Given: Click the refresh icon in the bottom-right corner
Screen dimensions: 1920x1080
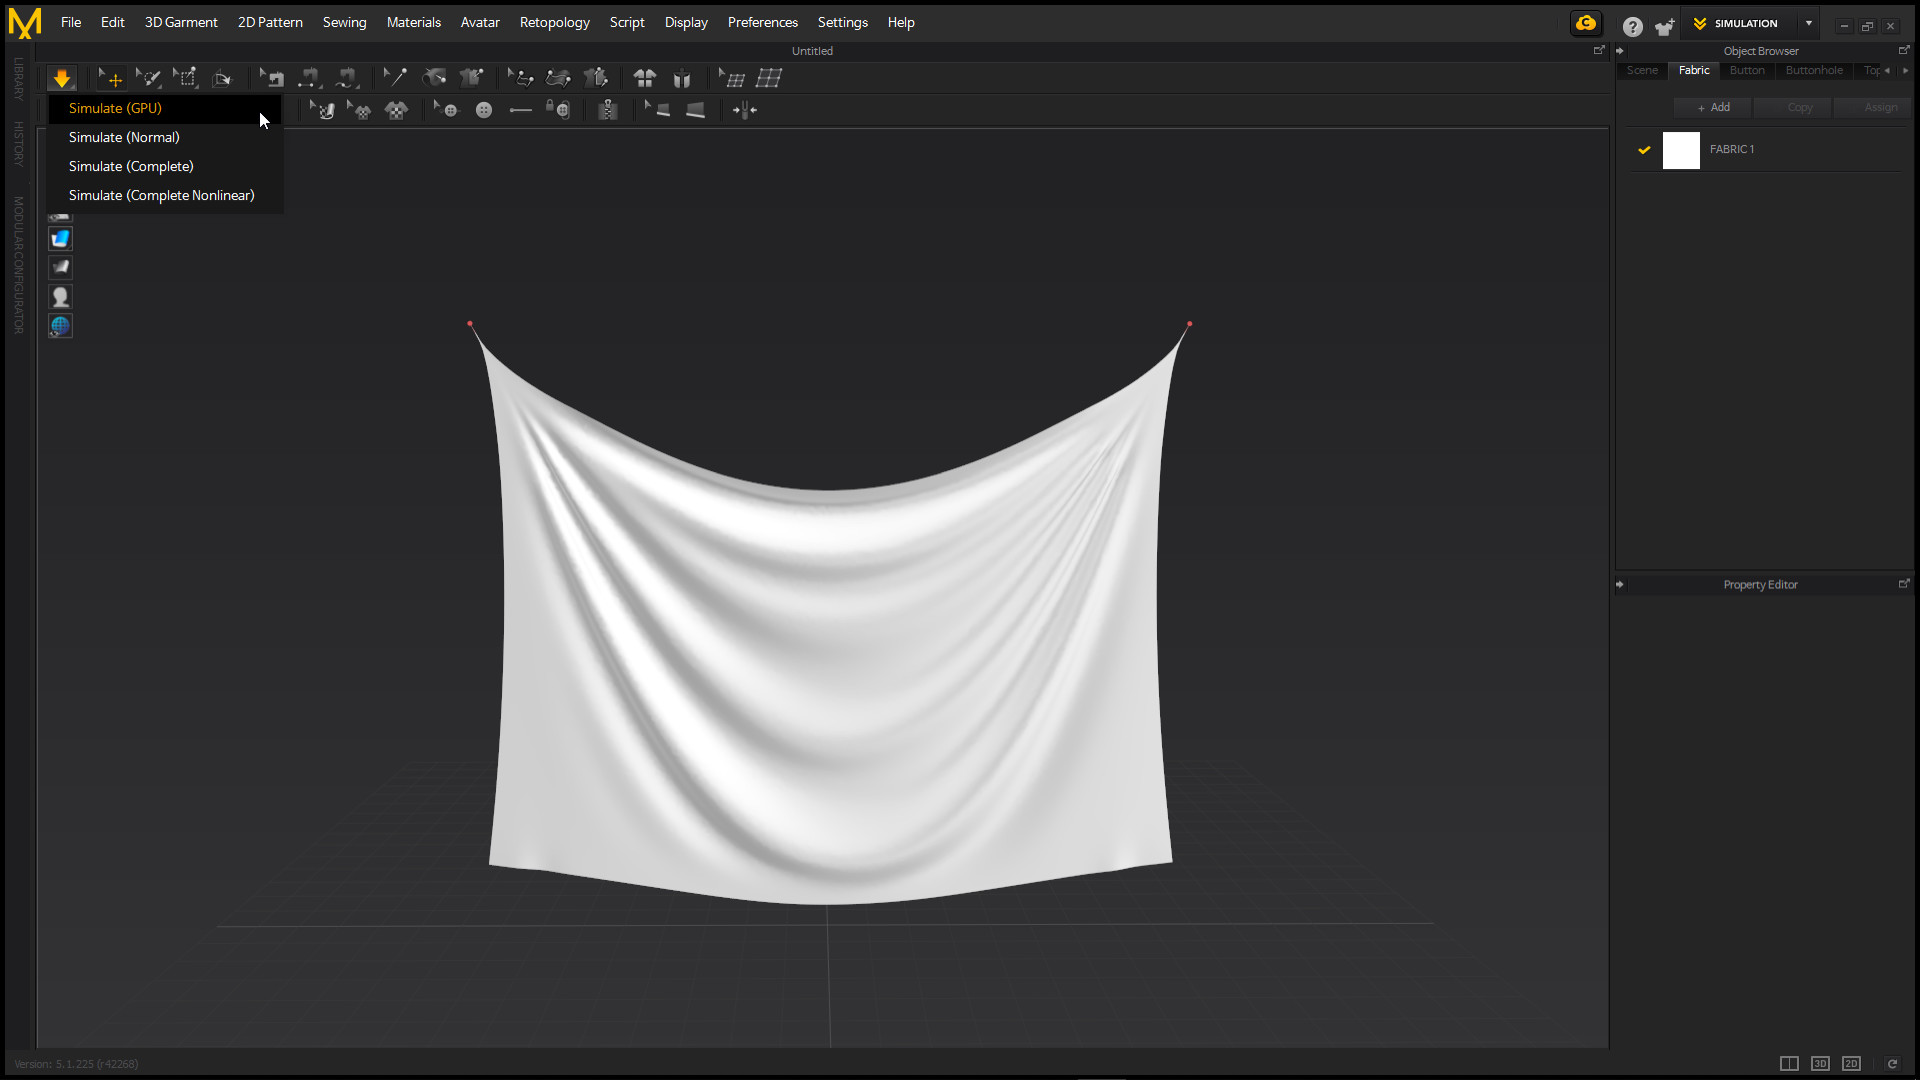Looking at the screenshot, I should [1893, 1063].
